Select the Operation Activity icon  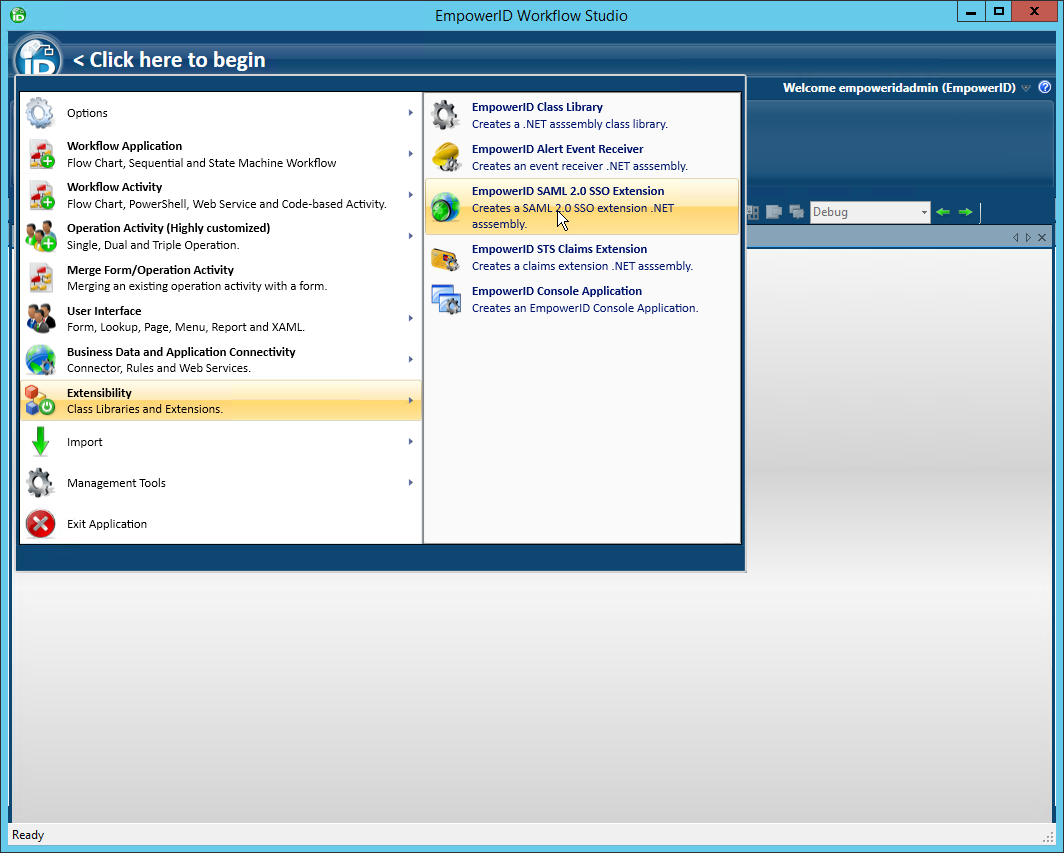pos(40,234)
